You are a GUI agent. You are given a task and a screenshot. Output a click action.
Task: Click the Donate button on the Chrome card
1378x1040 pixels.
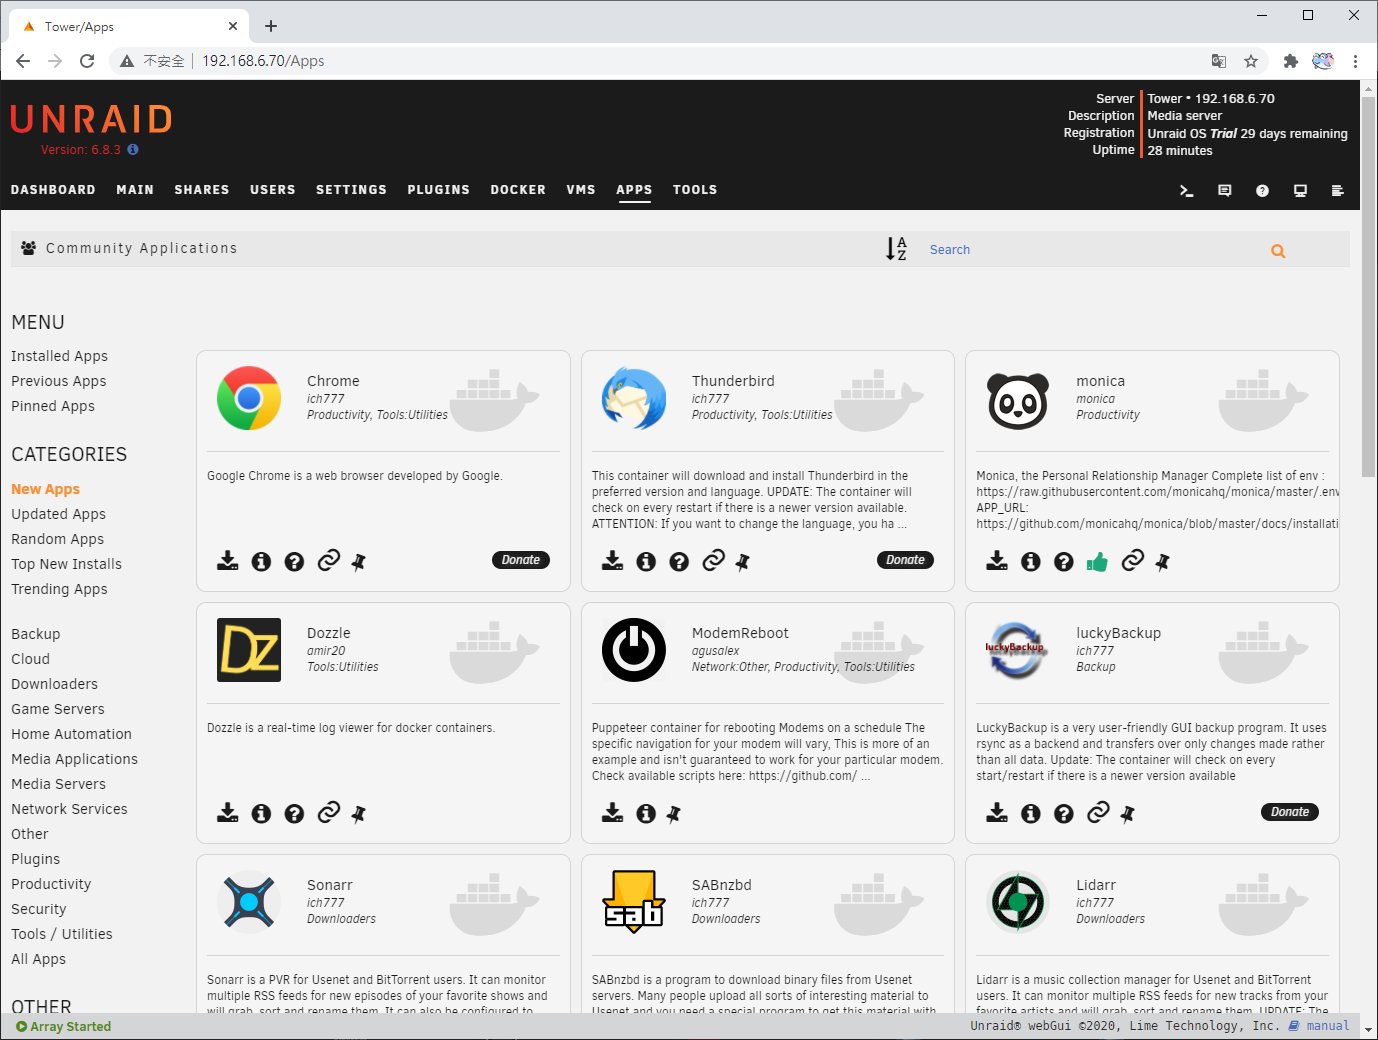coord(520,560)
